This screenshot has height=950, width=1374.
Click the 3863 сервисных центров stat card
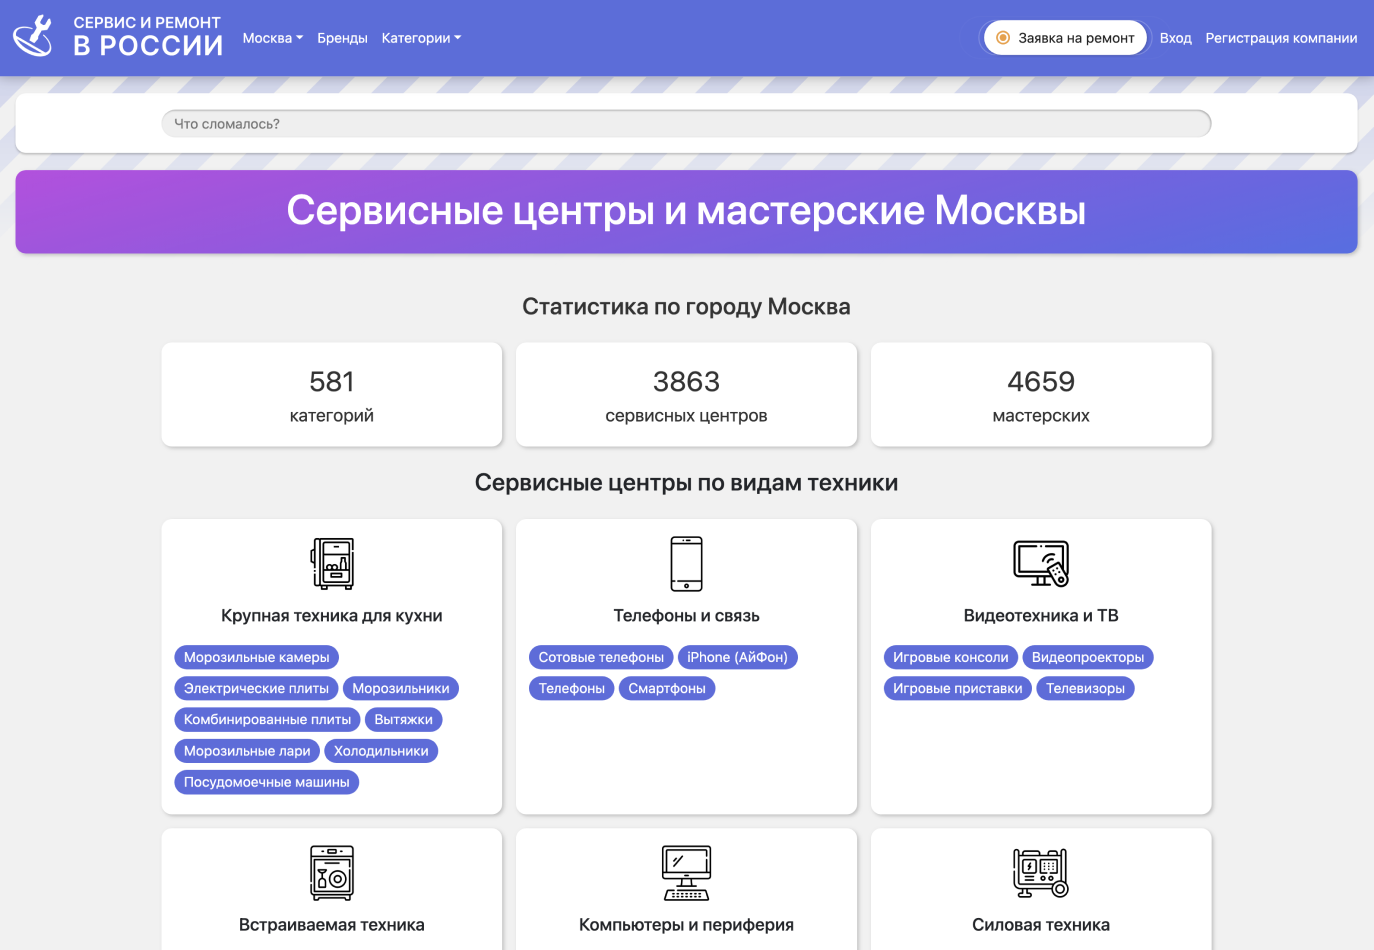point(686,395)
